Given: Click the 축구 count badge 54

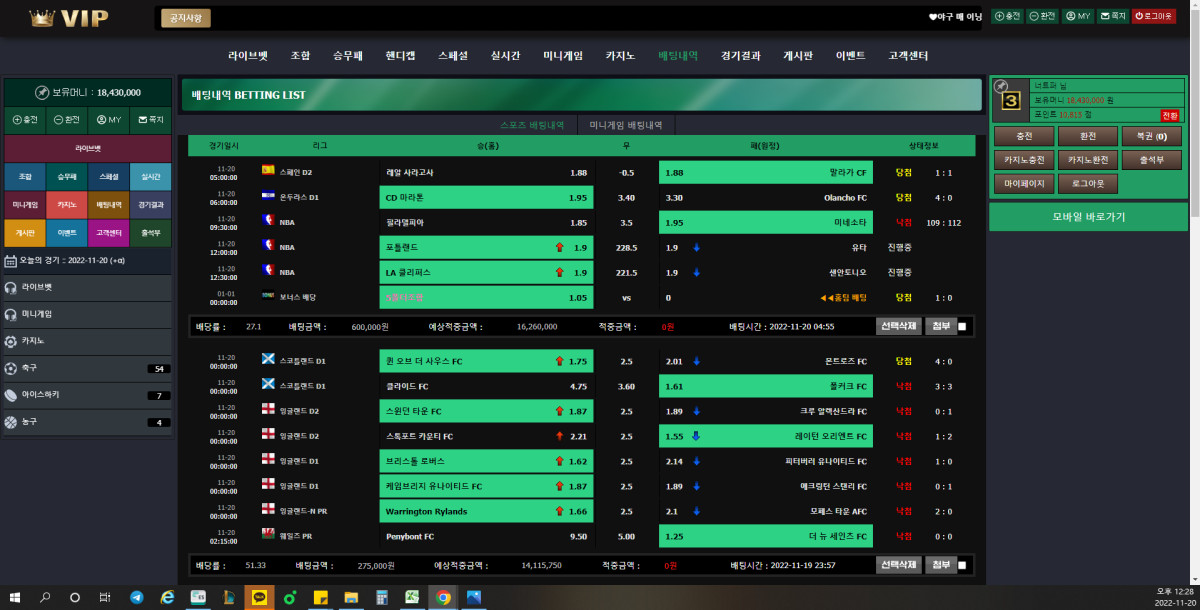Looking at the screenshot, I should point(157,369).
